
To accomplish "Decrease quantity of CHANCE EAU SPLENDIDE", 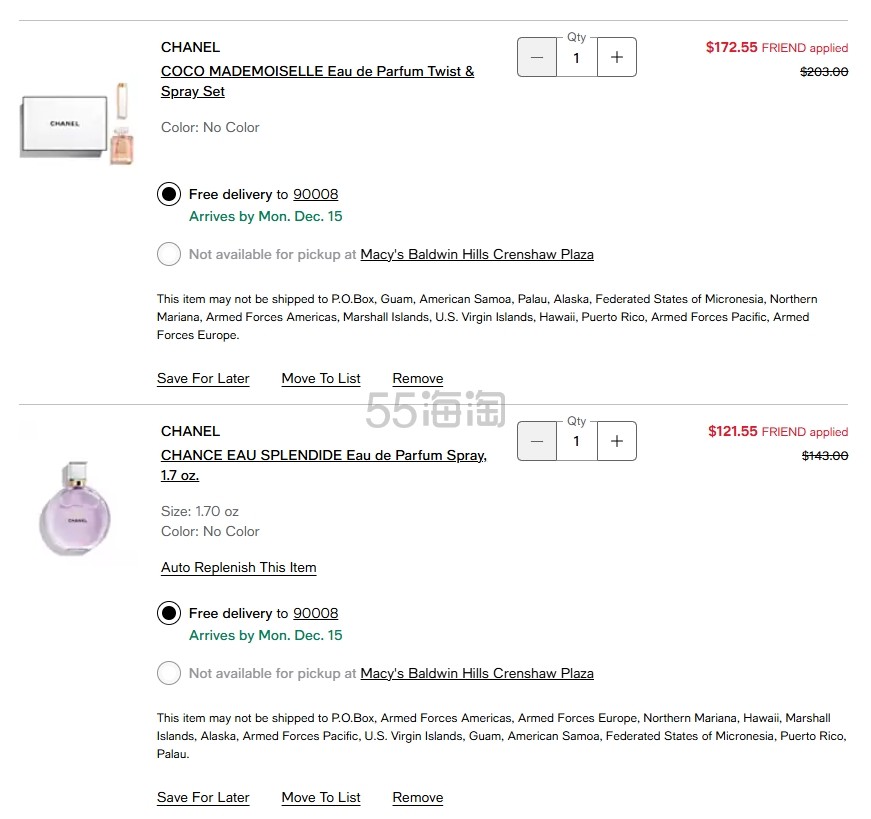I will (537, 441).
